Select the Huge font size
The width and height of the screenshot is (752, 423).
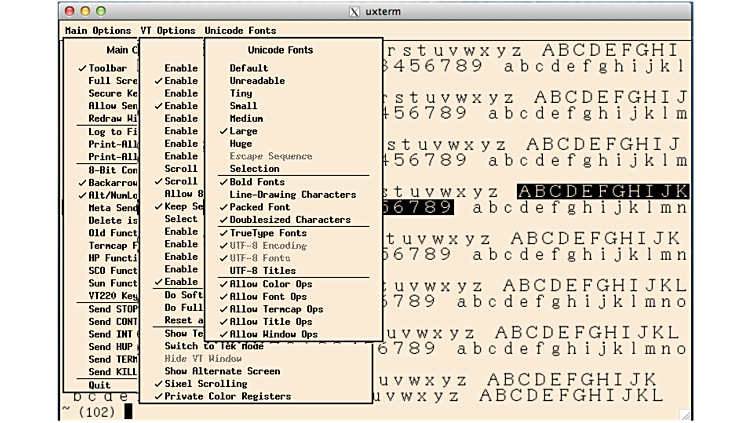click(x=241, y=144)
